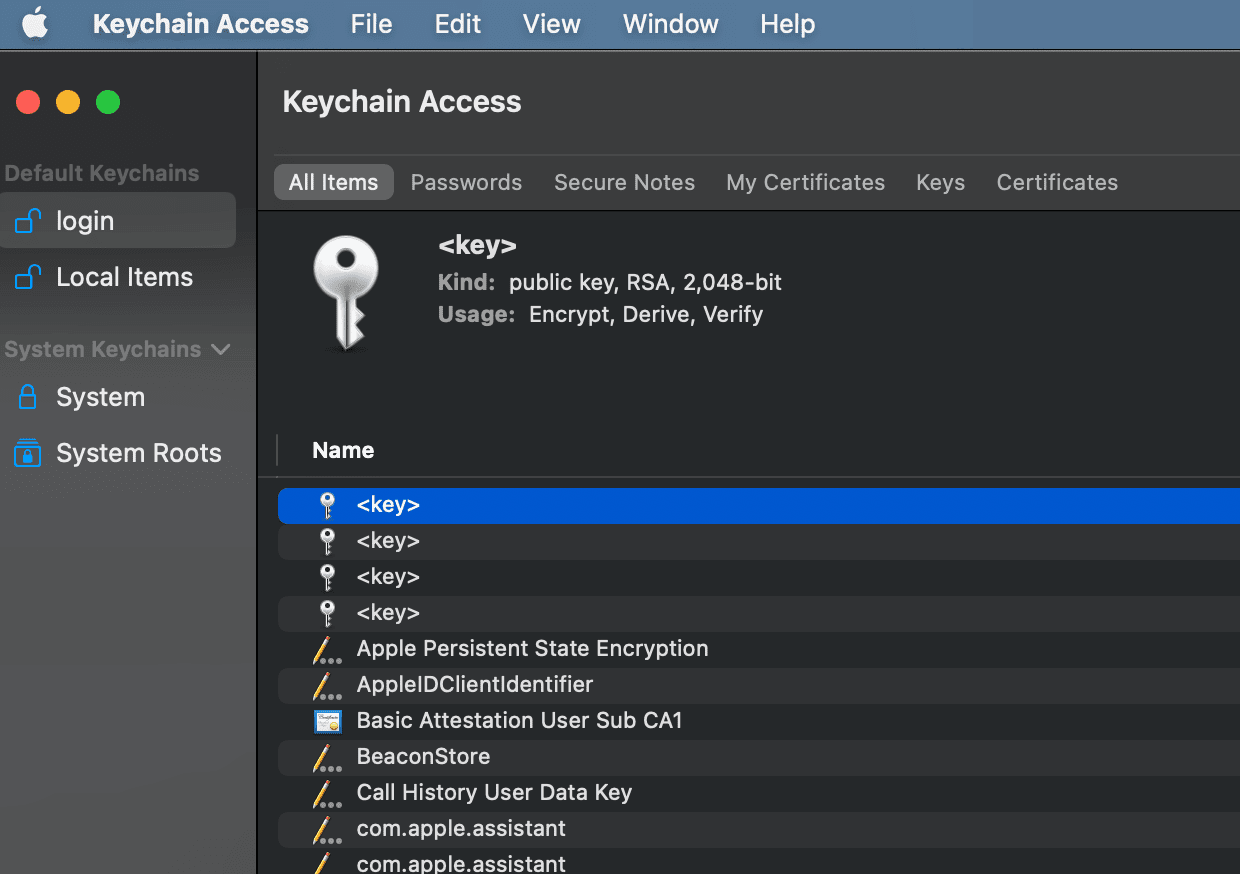Open the Window menu
The height and width of the screenshot is (874, 1240).
pos(670,23)
